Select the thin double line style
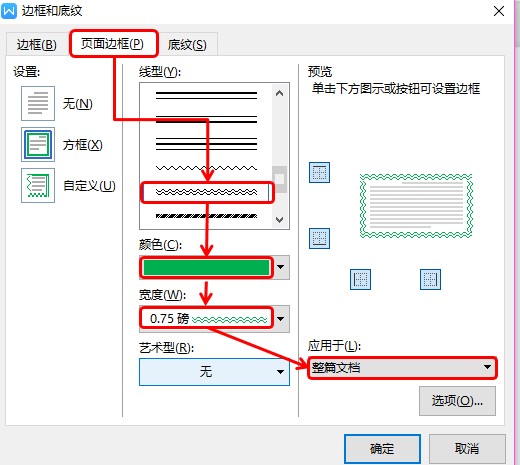Viewport: 520px width, 465px height. 206,96
